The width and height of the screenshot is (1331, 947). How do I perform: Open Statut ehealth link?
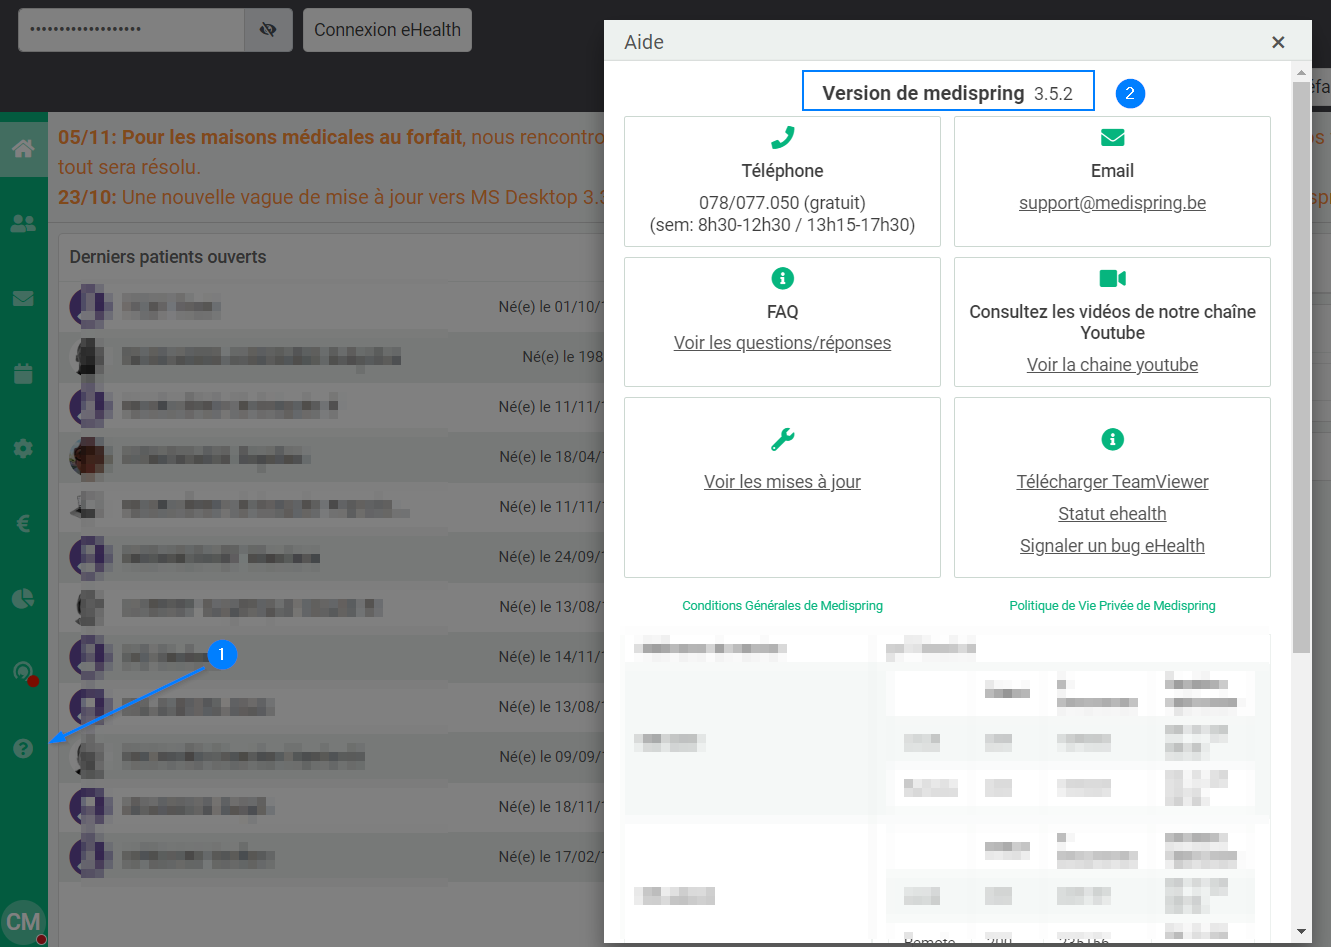coord(1112,514)
